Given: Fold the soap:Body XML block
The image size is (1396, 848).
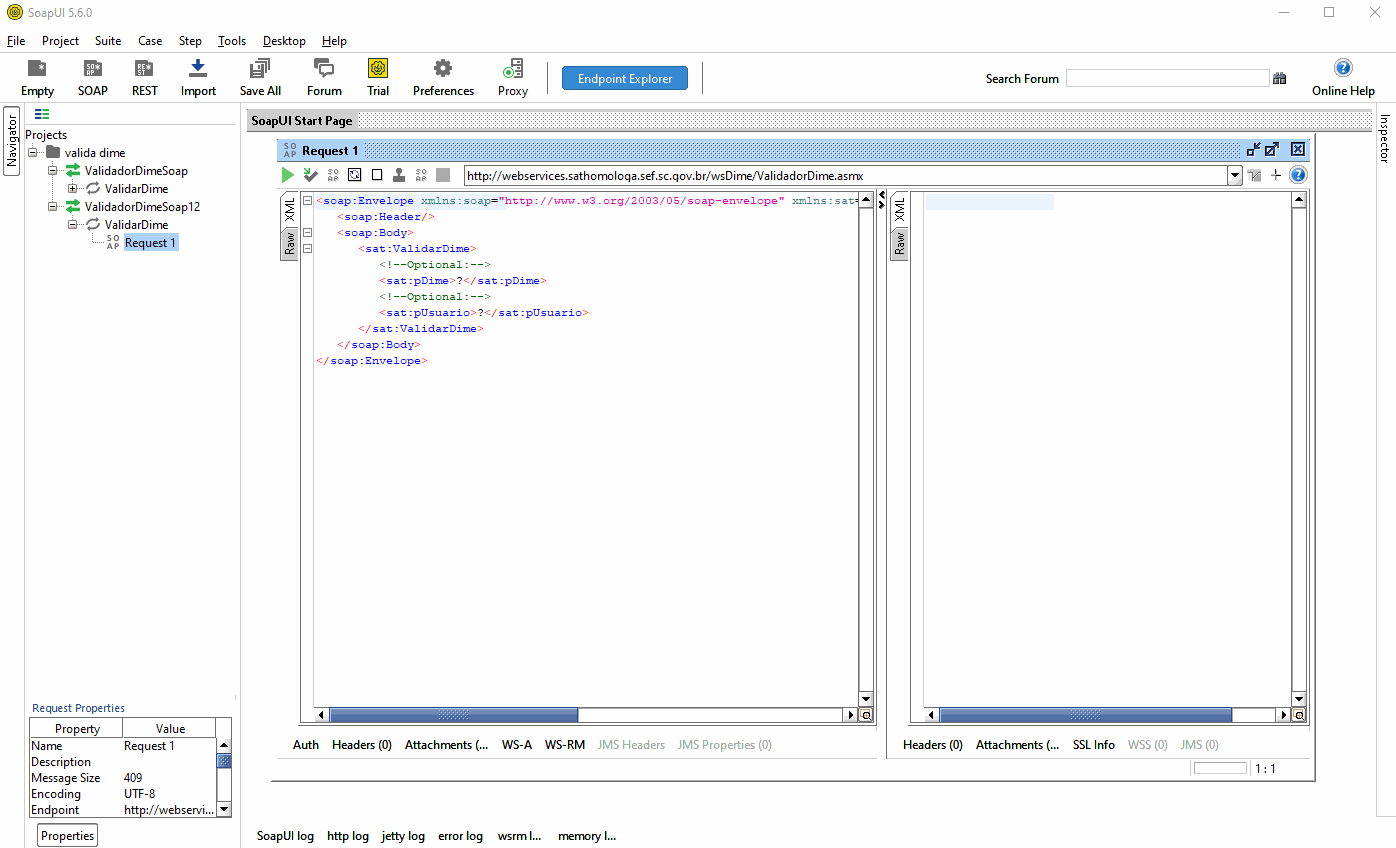Looking at the screenshot, I should (x=307, y=232).
